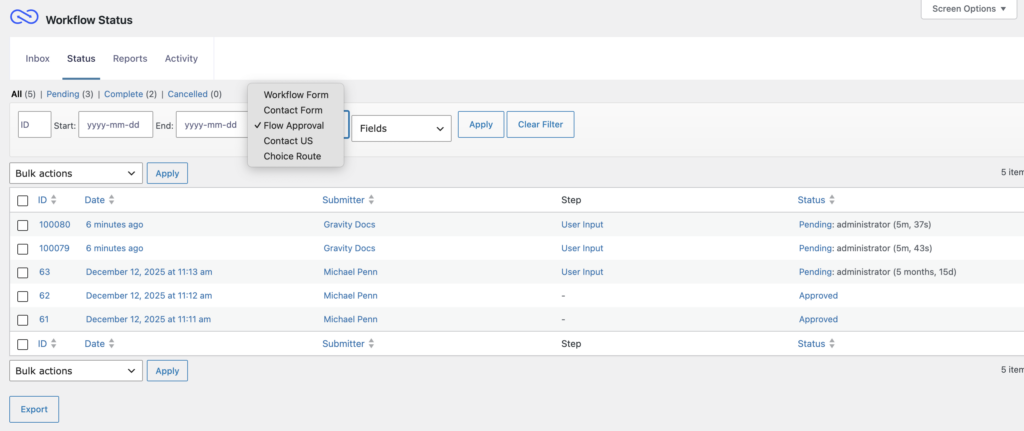Click Apply next to bottom Bulk actions

167,371
